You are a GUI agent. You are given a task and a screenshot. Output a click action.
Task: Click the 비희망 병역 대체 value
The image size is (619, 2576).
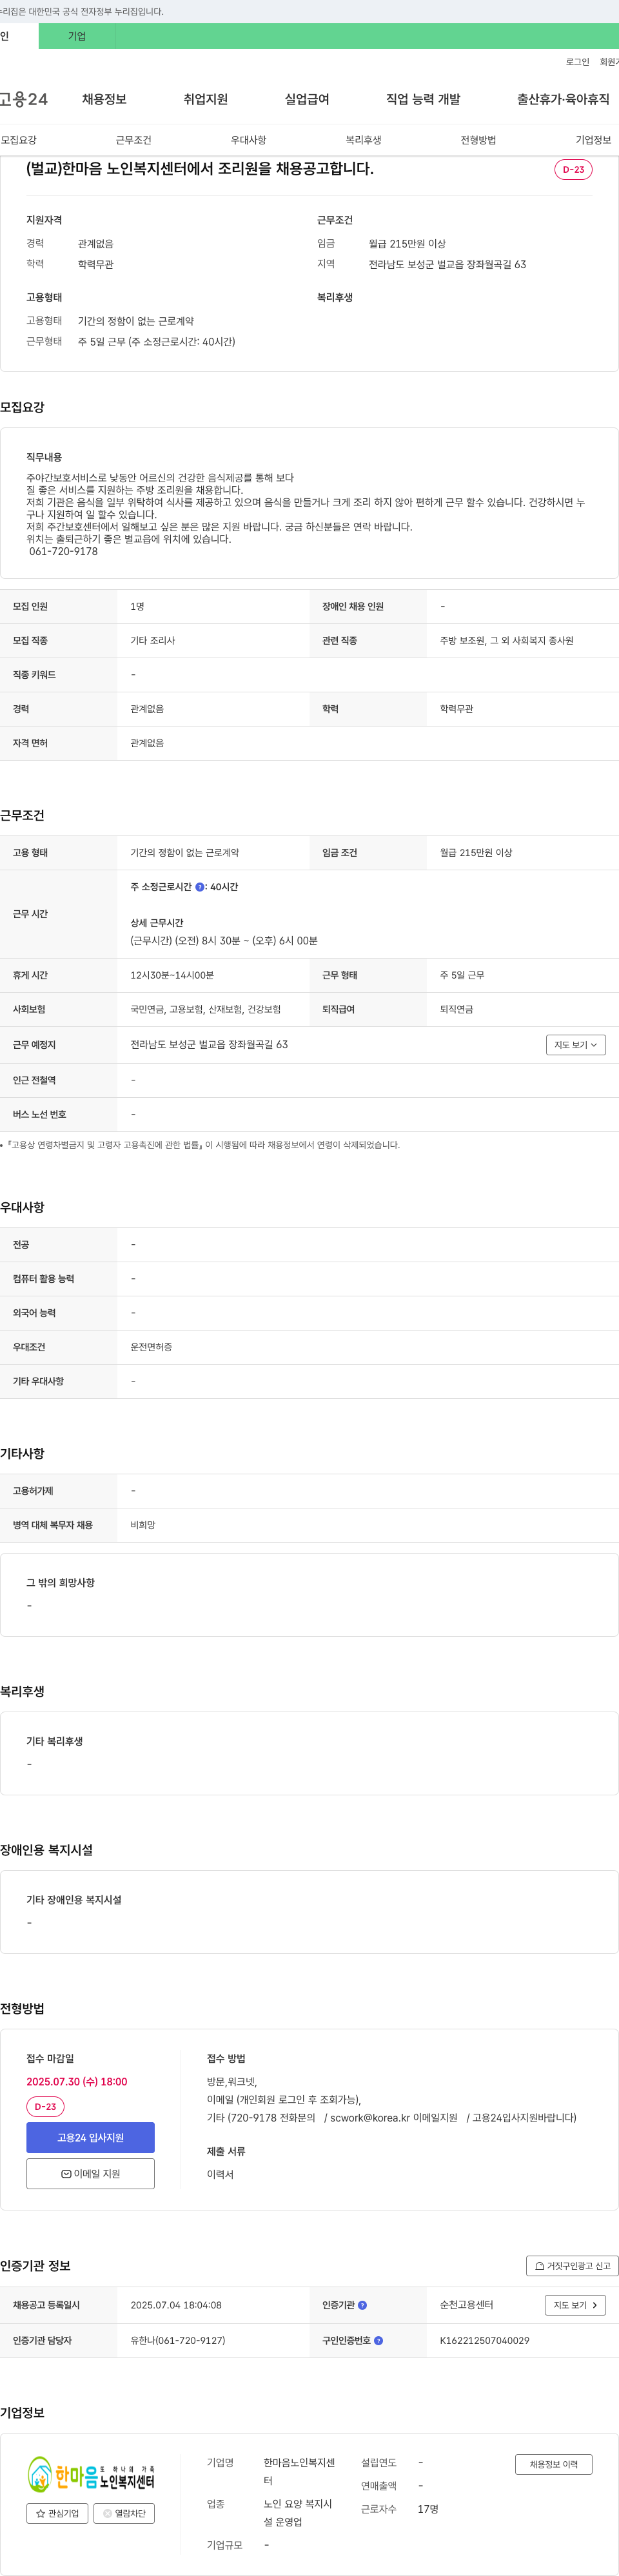pos(143,1524)
